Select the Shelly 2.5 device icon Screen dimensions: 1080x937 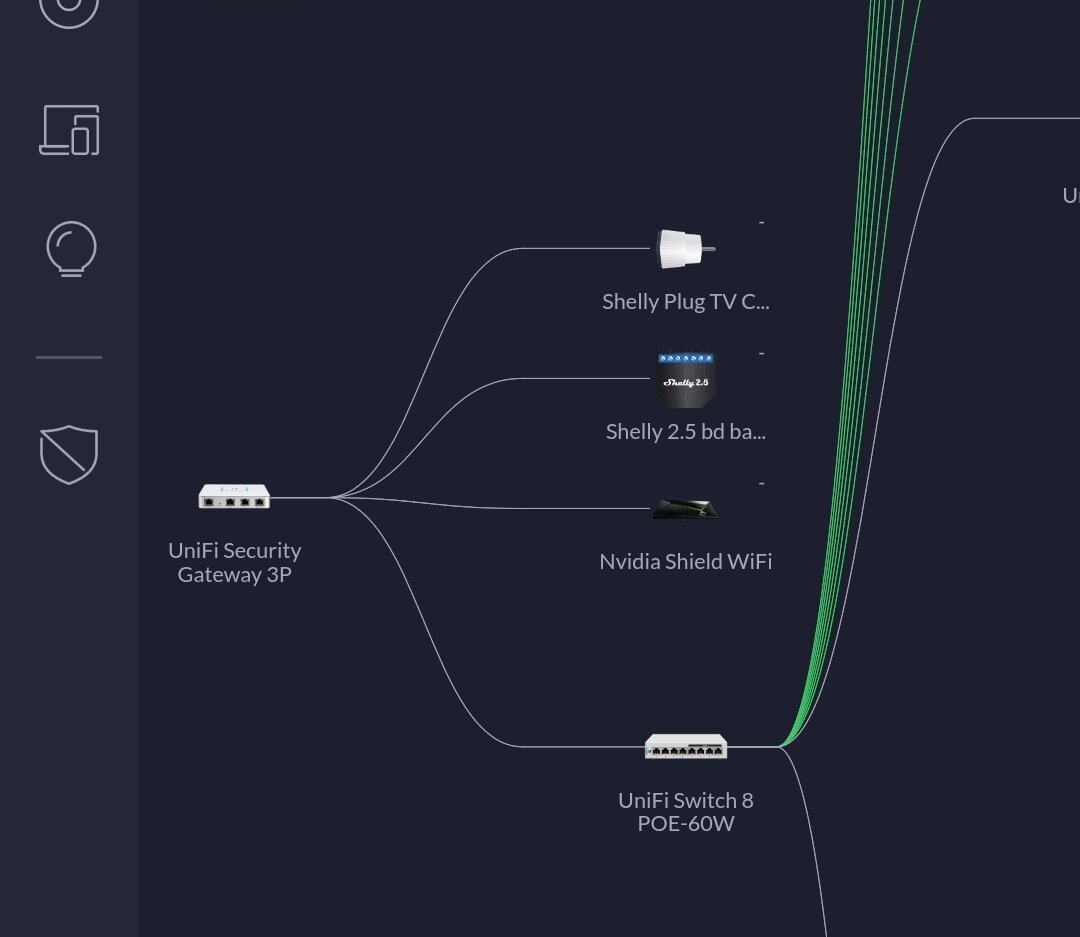pos(686,380)
